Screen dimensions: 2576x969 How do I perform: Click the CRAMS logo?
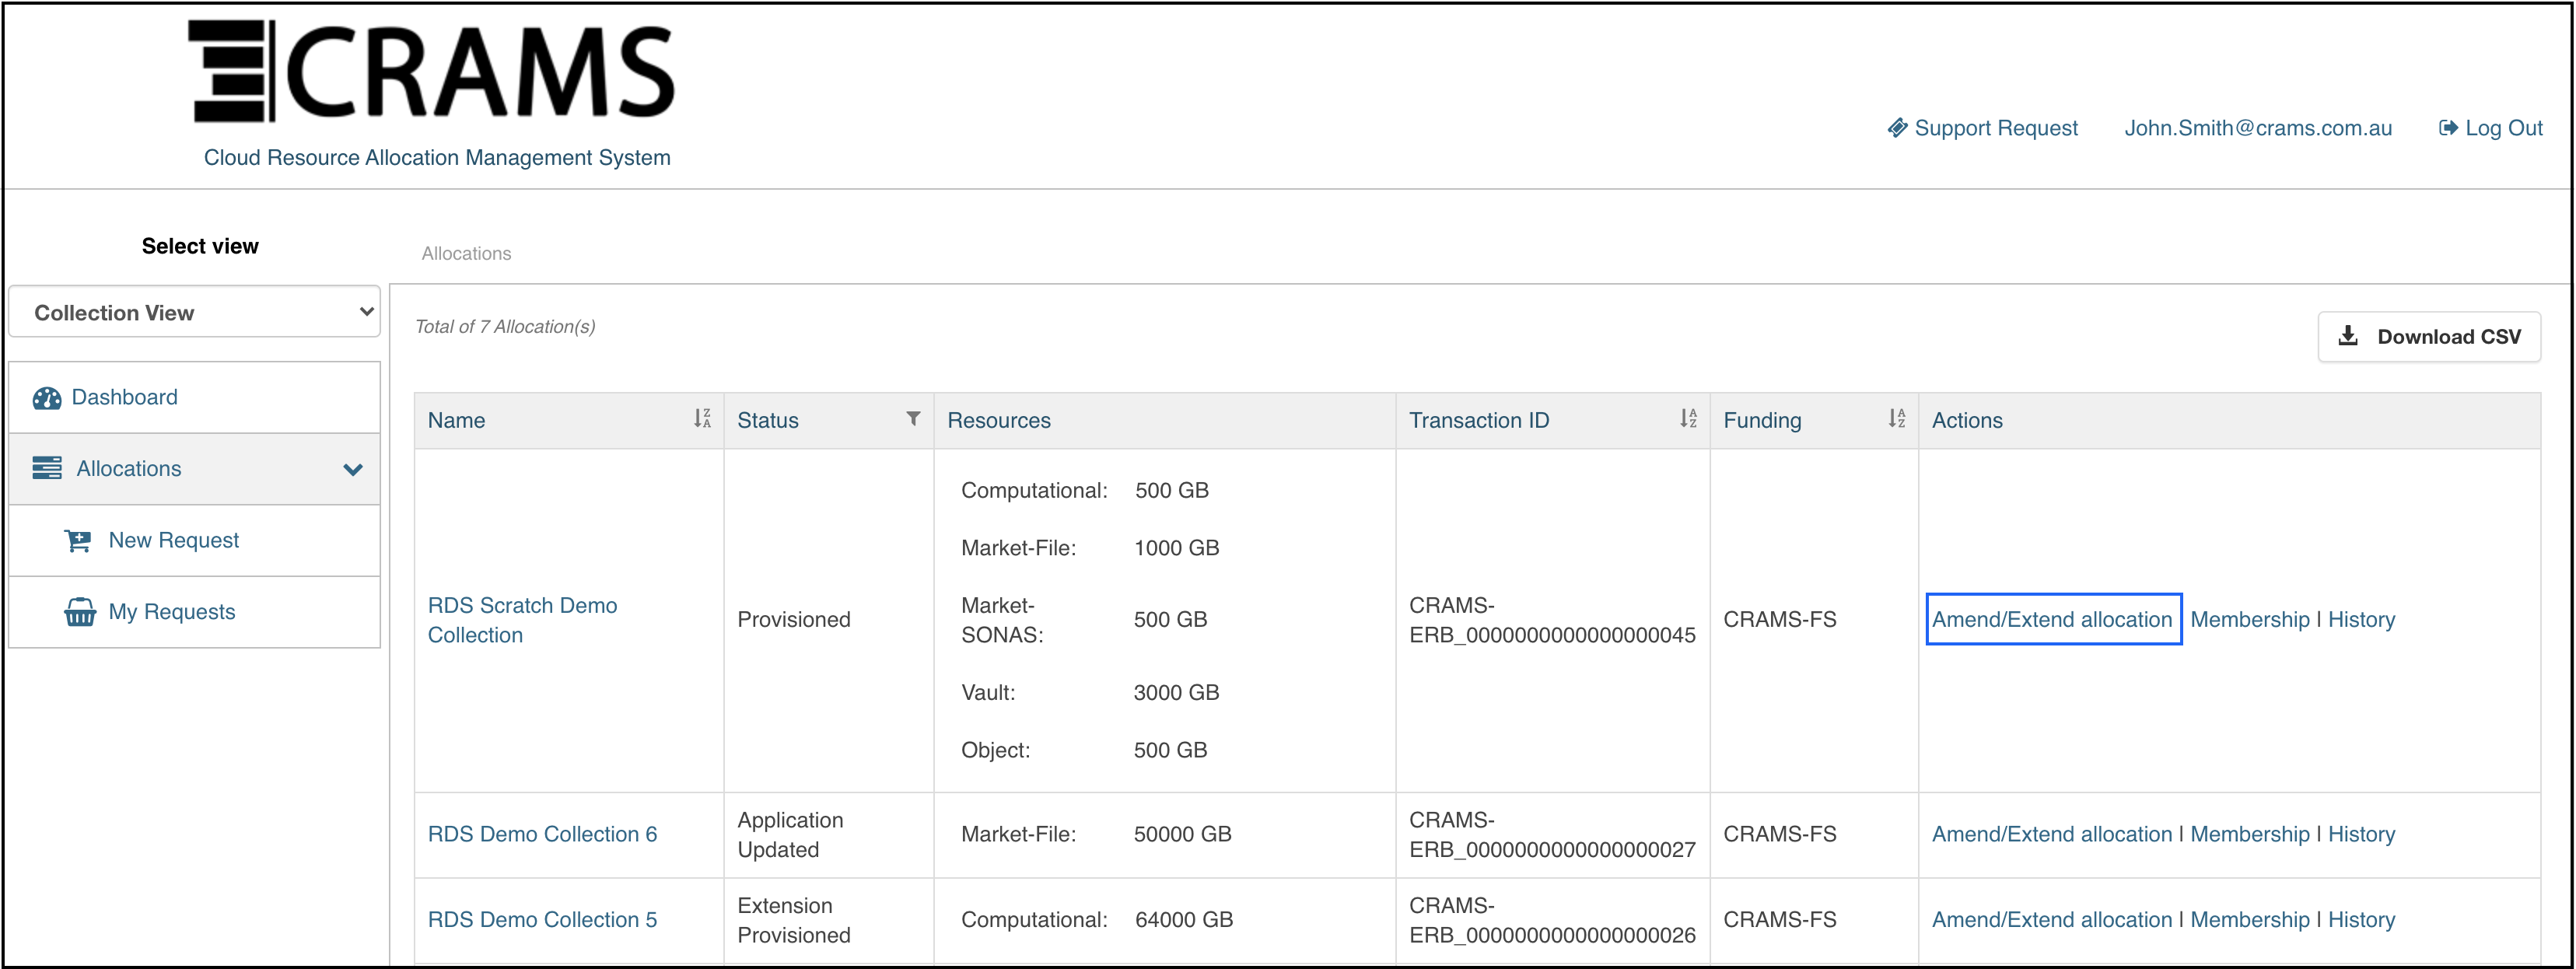pyautogui.click(x=431, y=71)
